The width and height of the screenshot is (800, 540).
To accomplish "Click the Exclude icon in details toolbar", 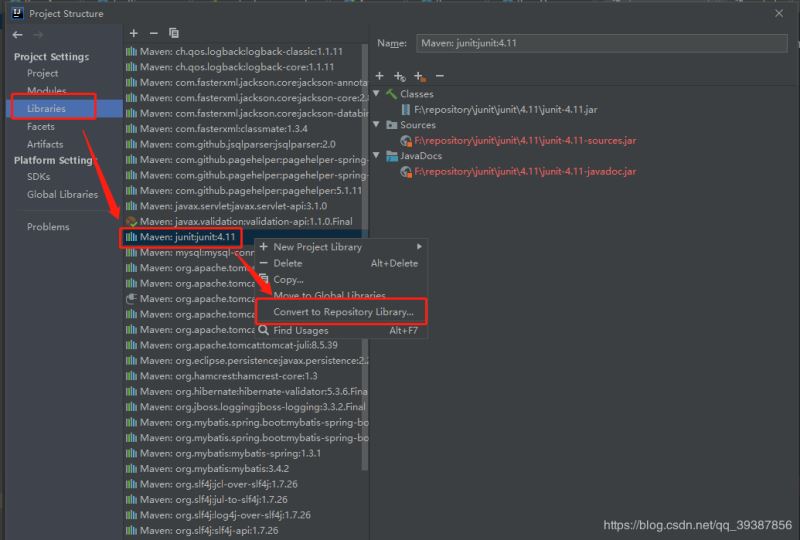I will point(420,76).
